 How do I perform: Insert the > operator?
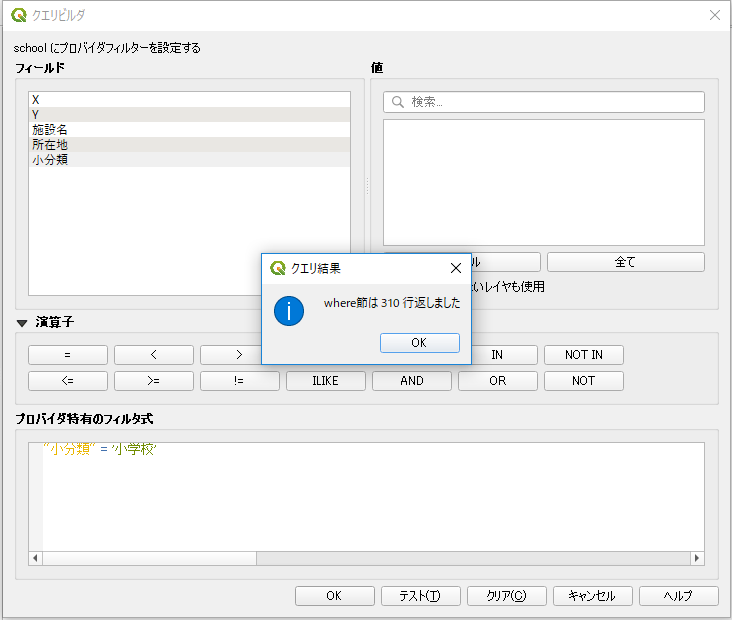231,355
